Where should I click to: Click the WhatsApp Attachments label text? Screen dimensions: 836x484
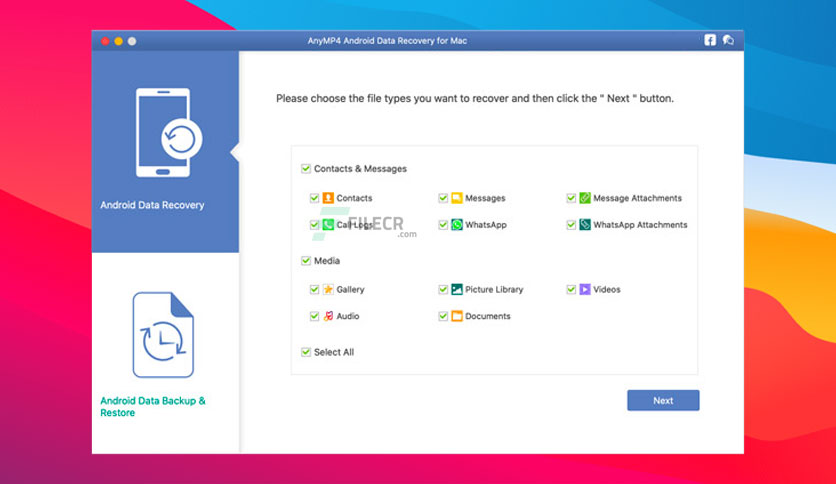point(640,225)
